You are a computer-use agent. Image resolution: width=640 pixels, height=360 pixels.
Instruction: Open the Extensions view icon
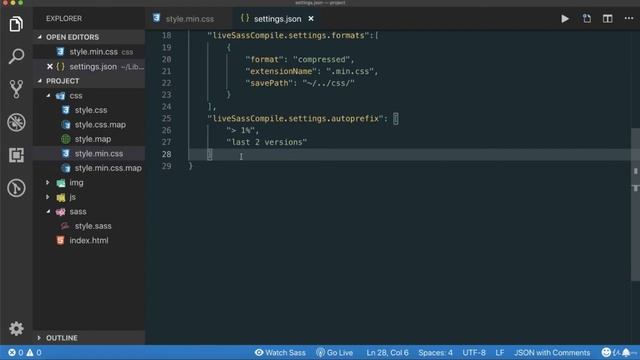[x=16, y=155]
